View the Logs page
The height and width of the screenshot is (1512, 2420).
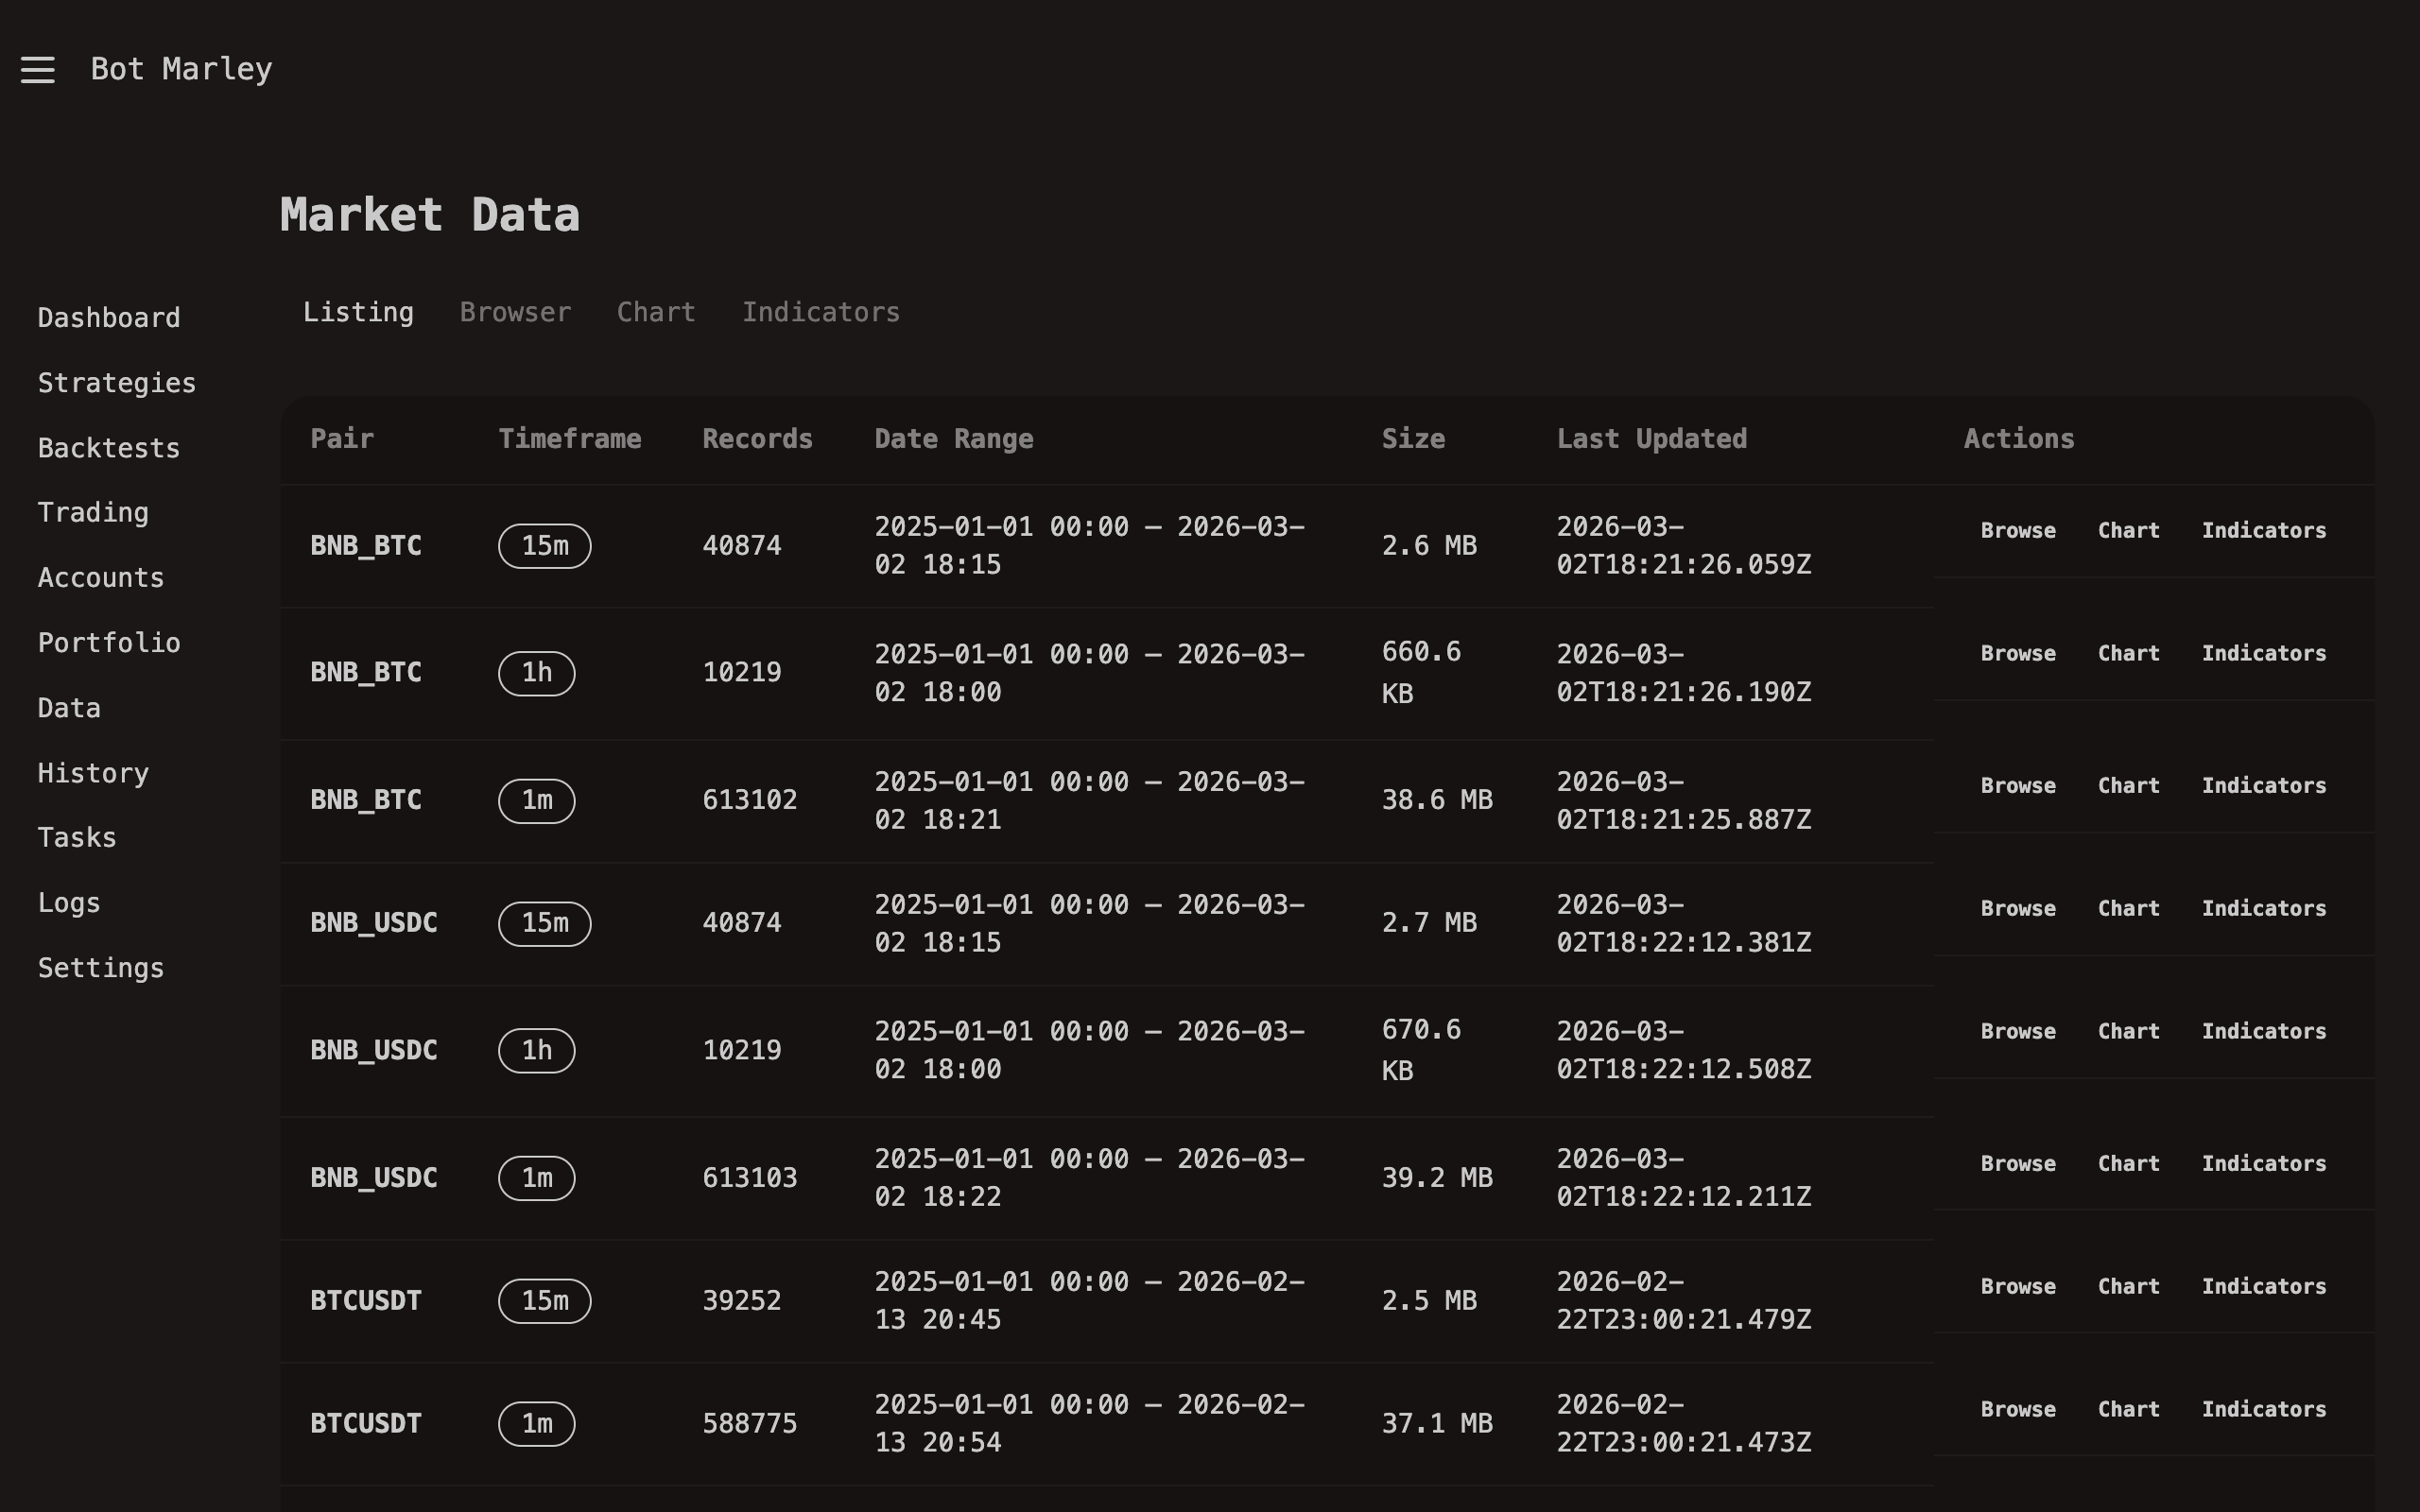click(x=68, y=902)
